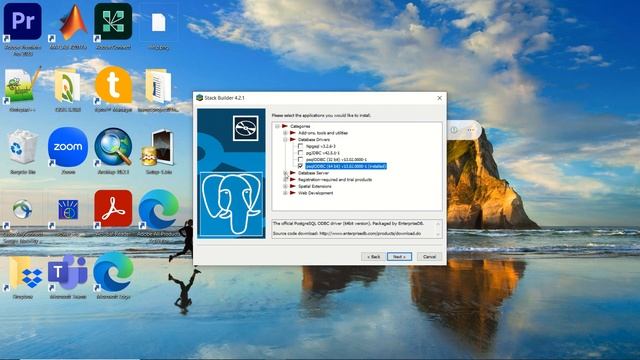Click the red flag icon beside Web Development
The width and height of the screenshot is (640, 360).
click(293, 193)
